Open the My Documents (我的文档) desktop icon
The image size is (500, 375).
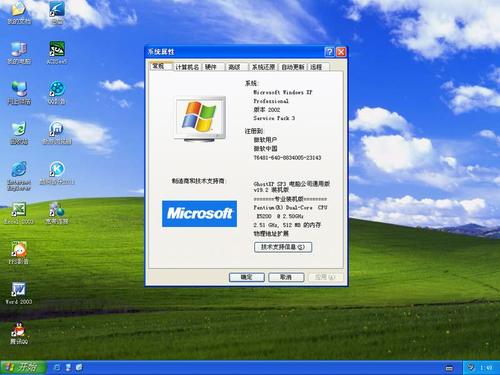tap(19, 12)
